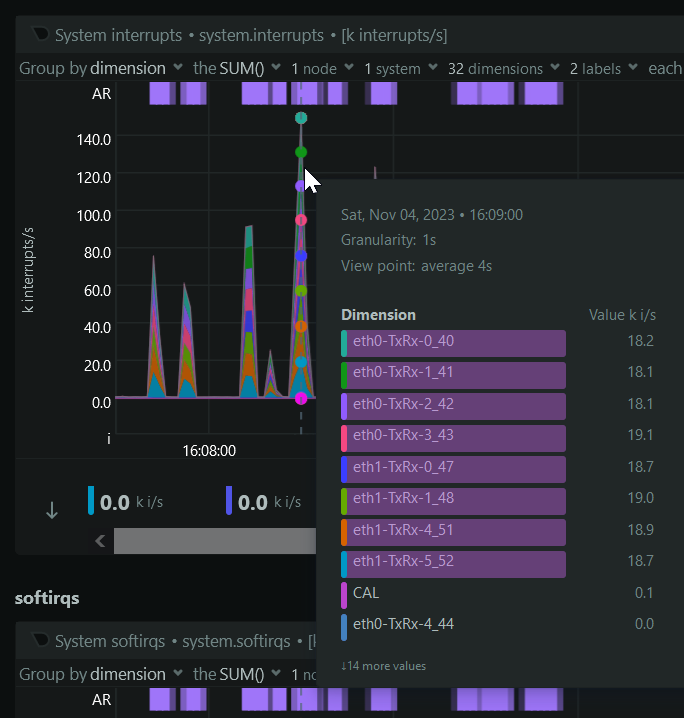
Task: Select eth0-TxRx-1_41 dimension row
Action: (x=499, y=374)
